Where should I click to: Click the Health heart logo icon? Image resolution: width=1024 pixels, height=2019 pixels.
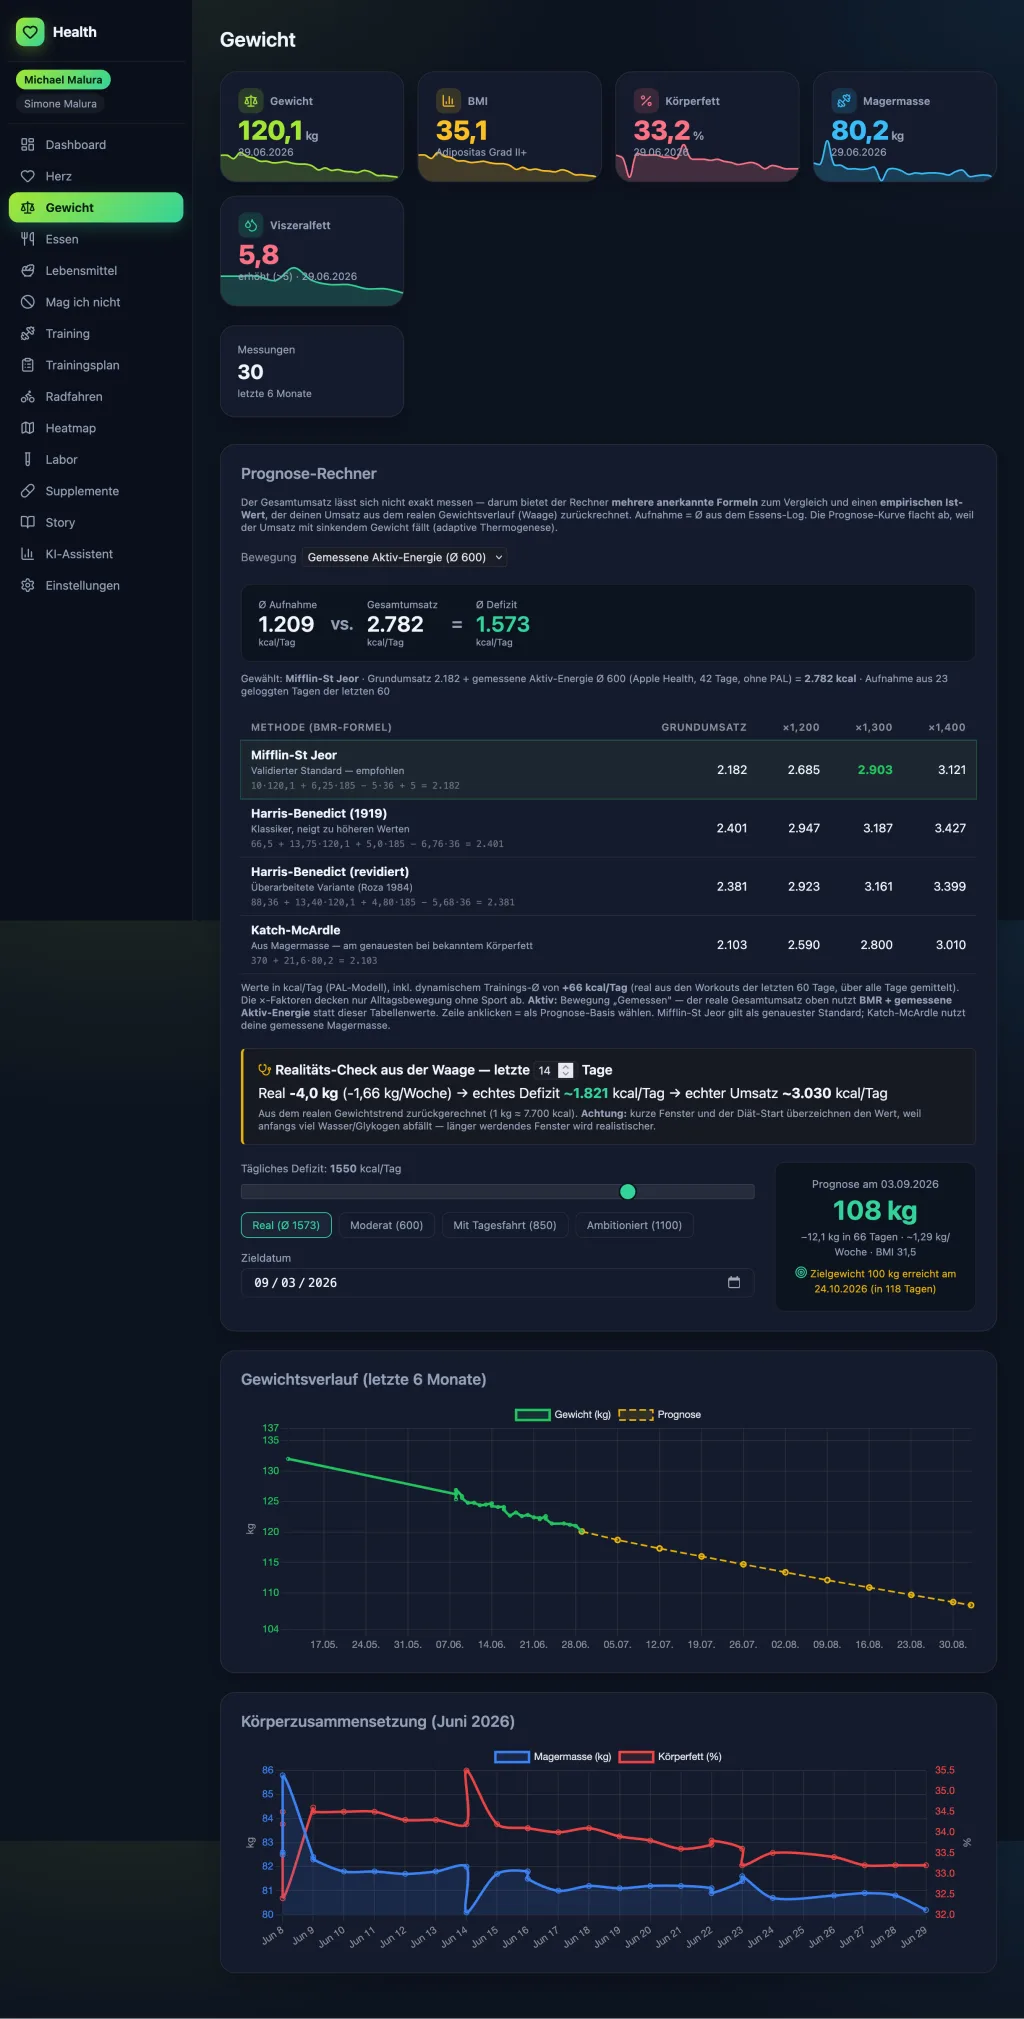pyautogui.click(x=30, y=32)
